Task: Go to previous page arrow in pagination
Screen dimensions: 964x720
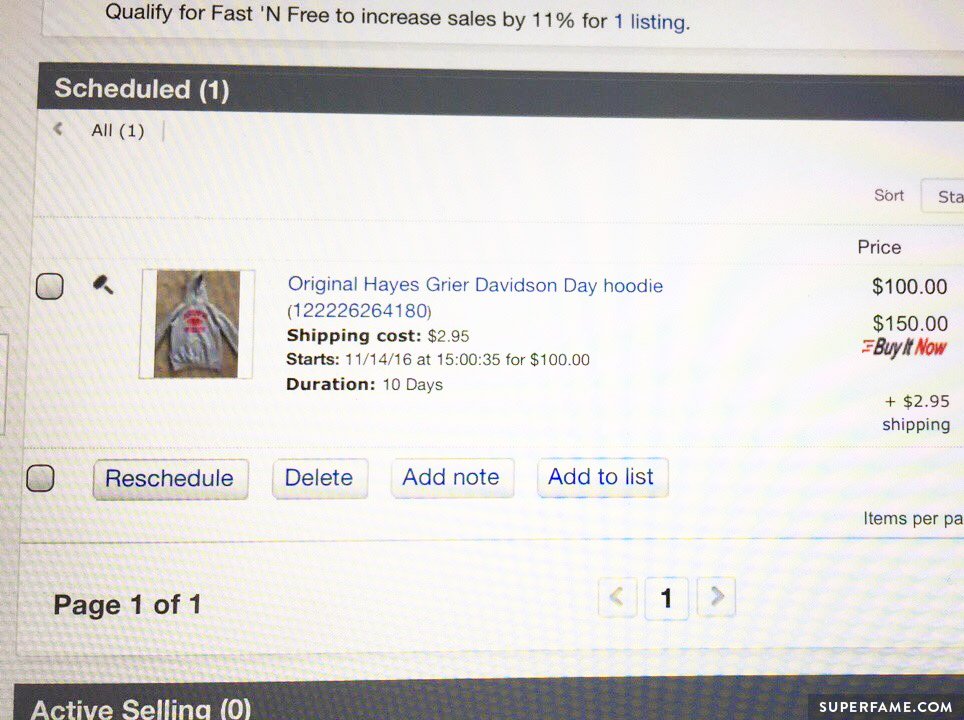Action: 617,596
